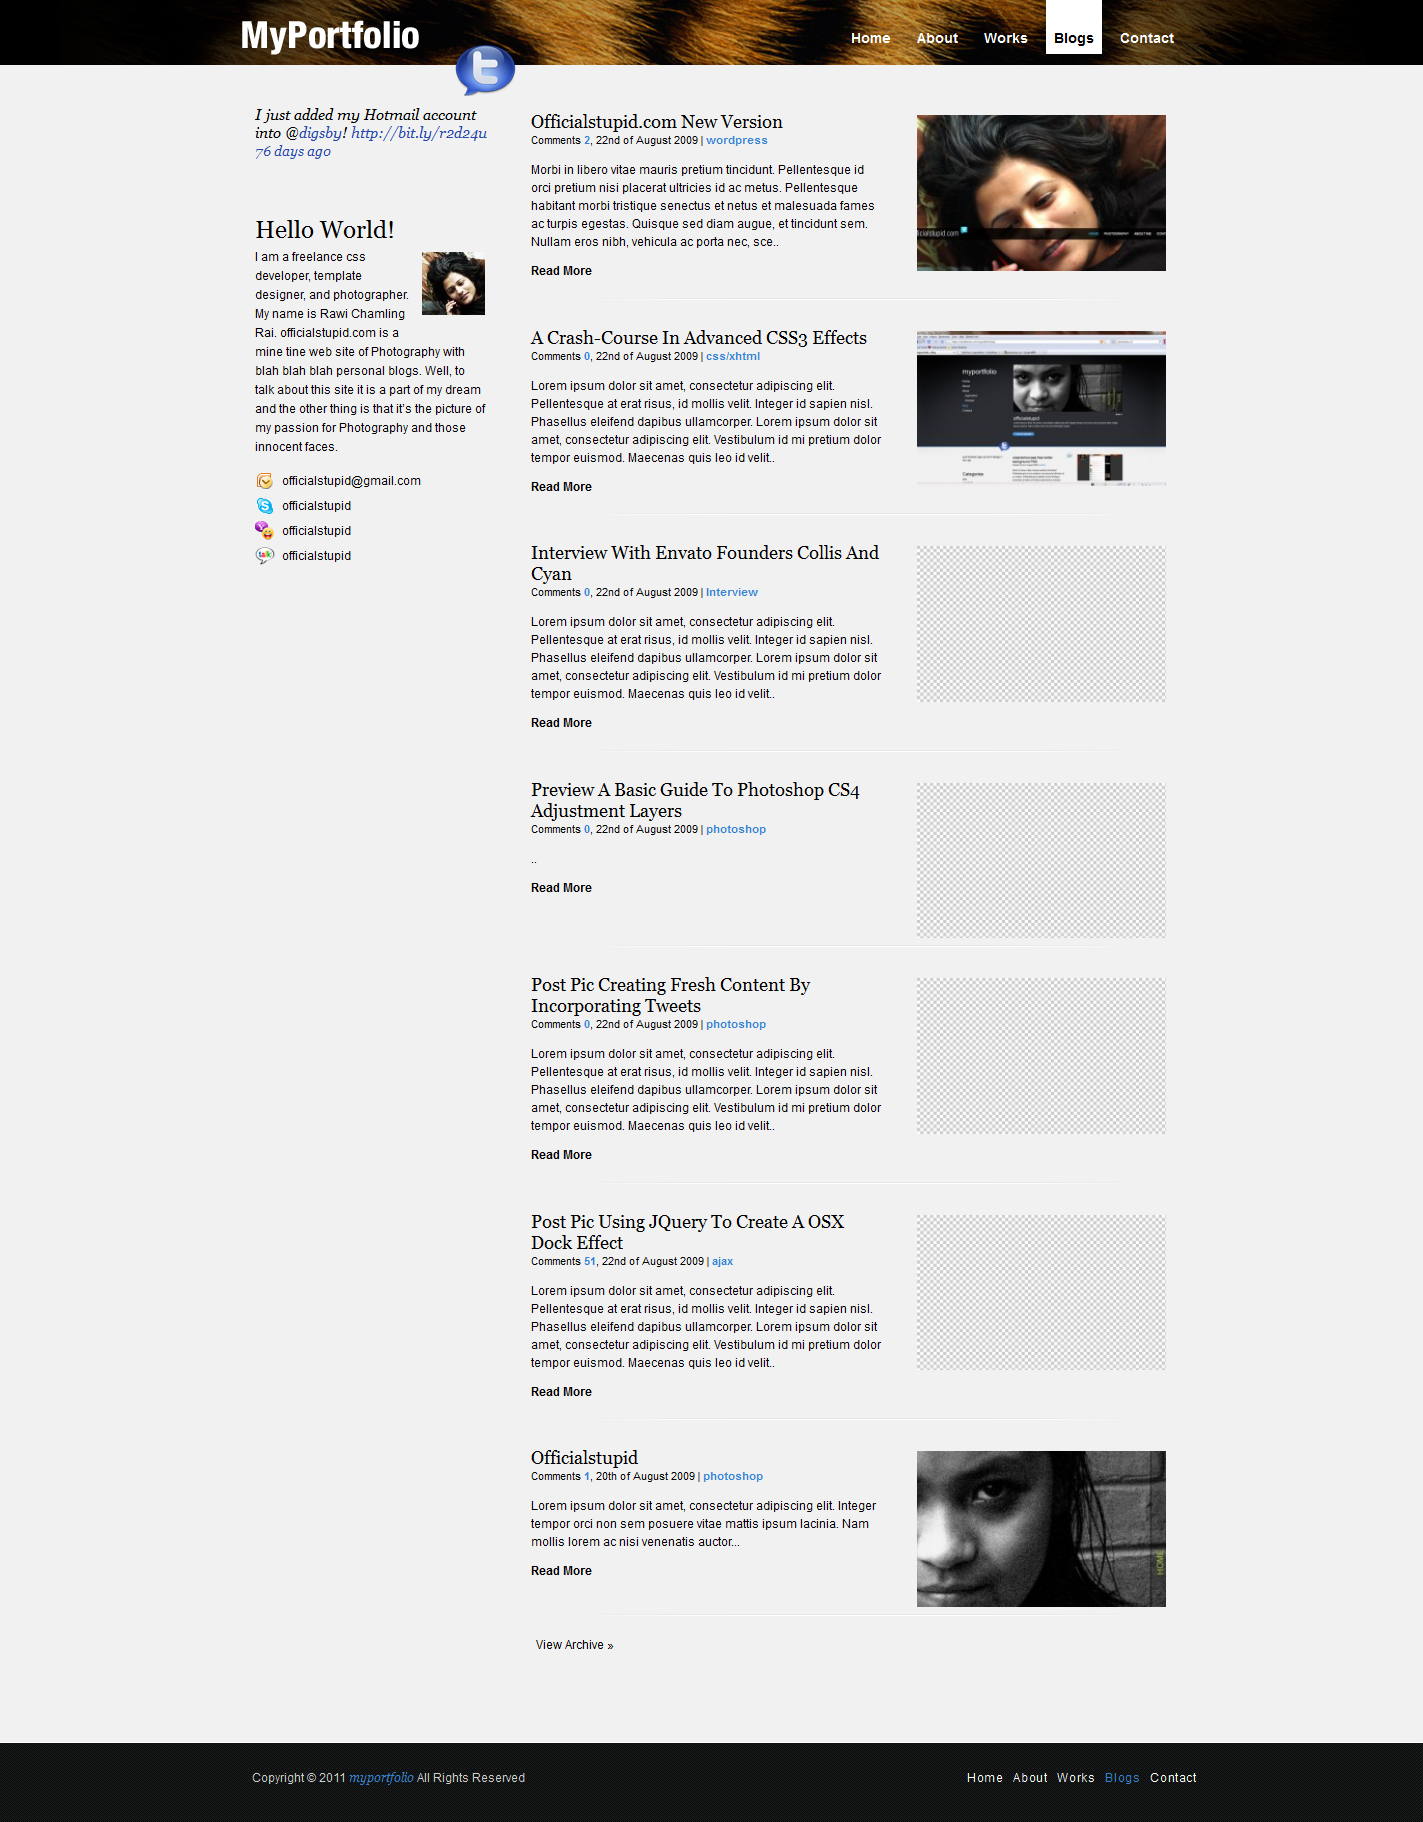
Task: Click the blue Twitter bubble icon
Action: pyautogui.click(x=485, y=69)
